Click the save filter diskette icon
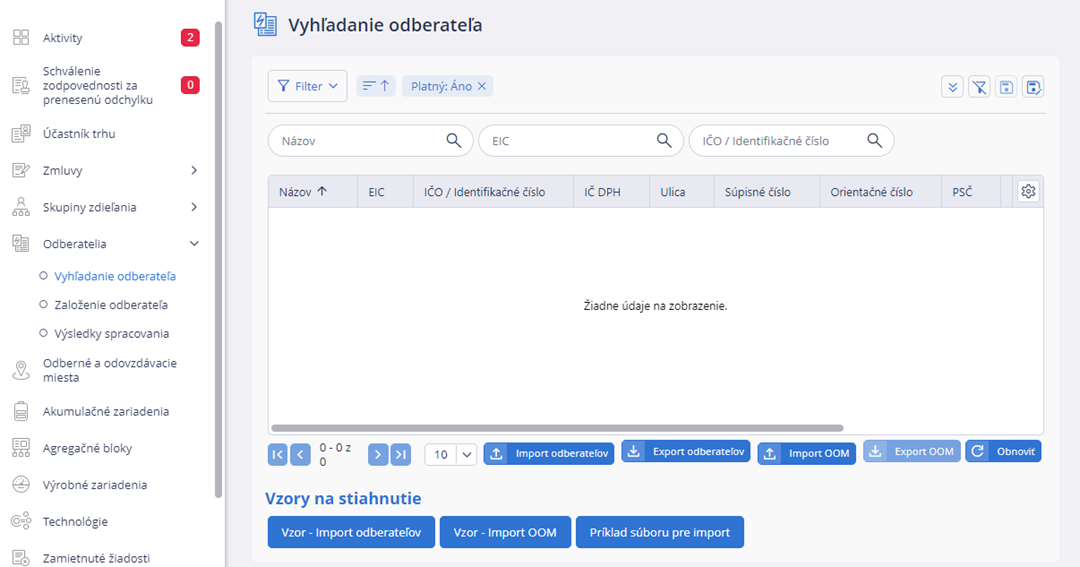The height and width of the screenshot is (567, 1080). point(1006,87)
